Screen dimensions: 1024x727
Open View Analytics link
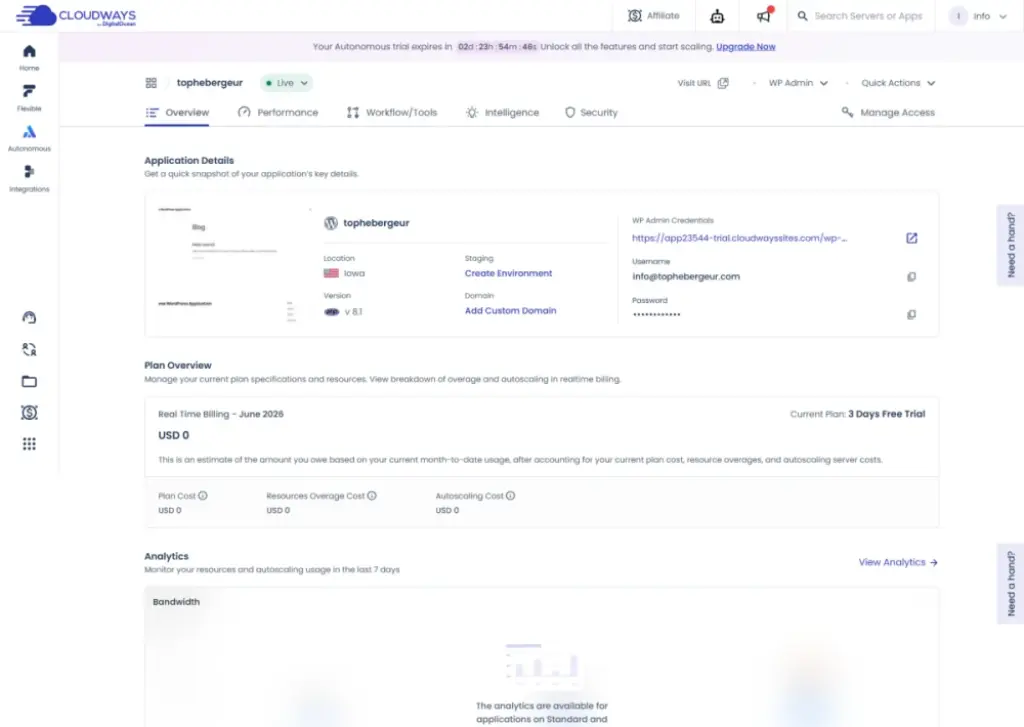898,562
